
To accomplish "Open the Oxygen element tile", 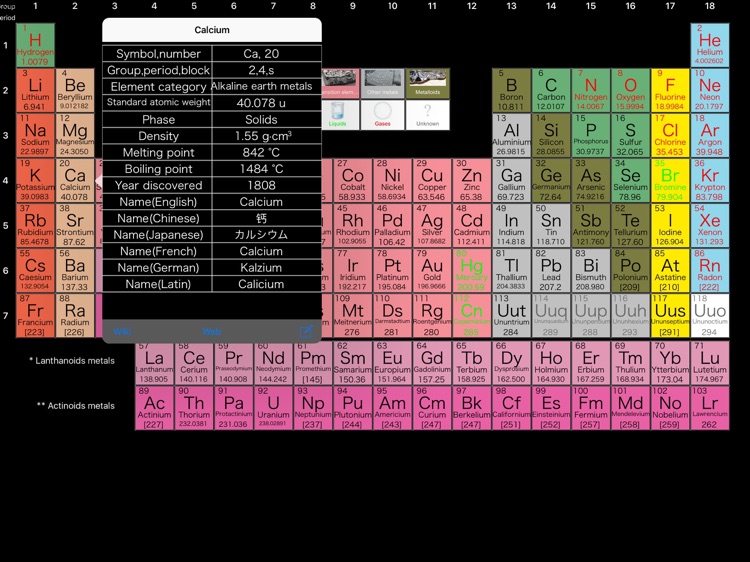I will tap(630, 90).
